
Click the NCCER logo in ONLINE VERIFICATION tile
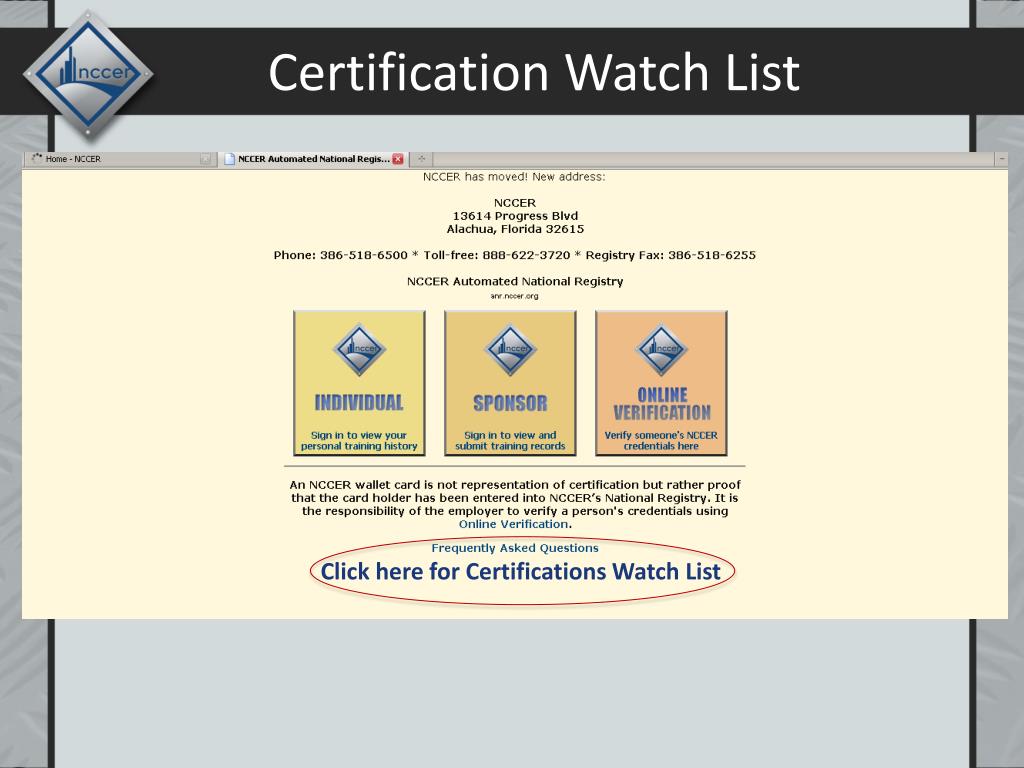point(661,349)
